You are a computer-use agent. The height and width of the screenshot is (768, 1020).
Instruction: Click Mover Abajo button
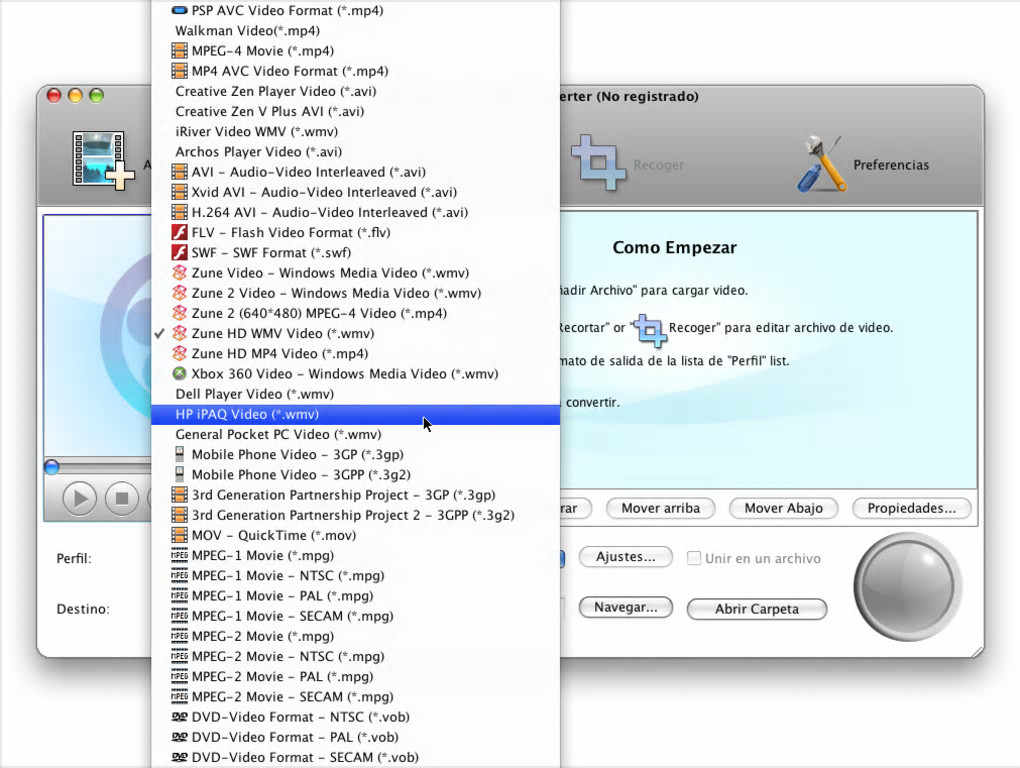click(783, 509)
